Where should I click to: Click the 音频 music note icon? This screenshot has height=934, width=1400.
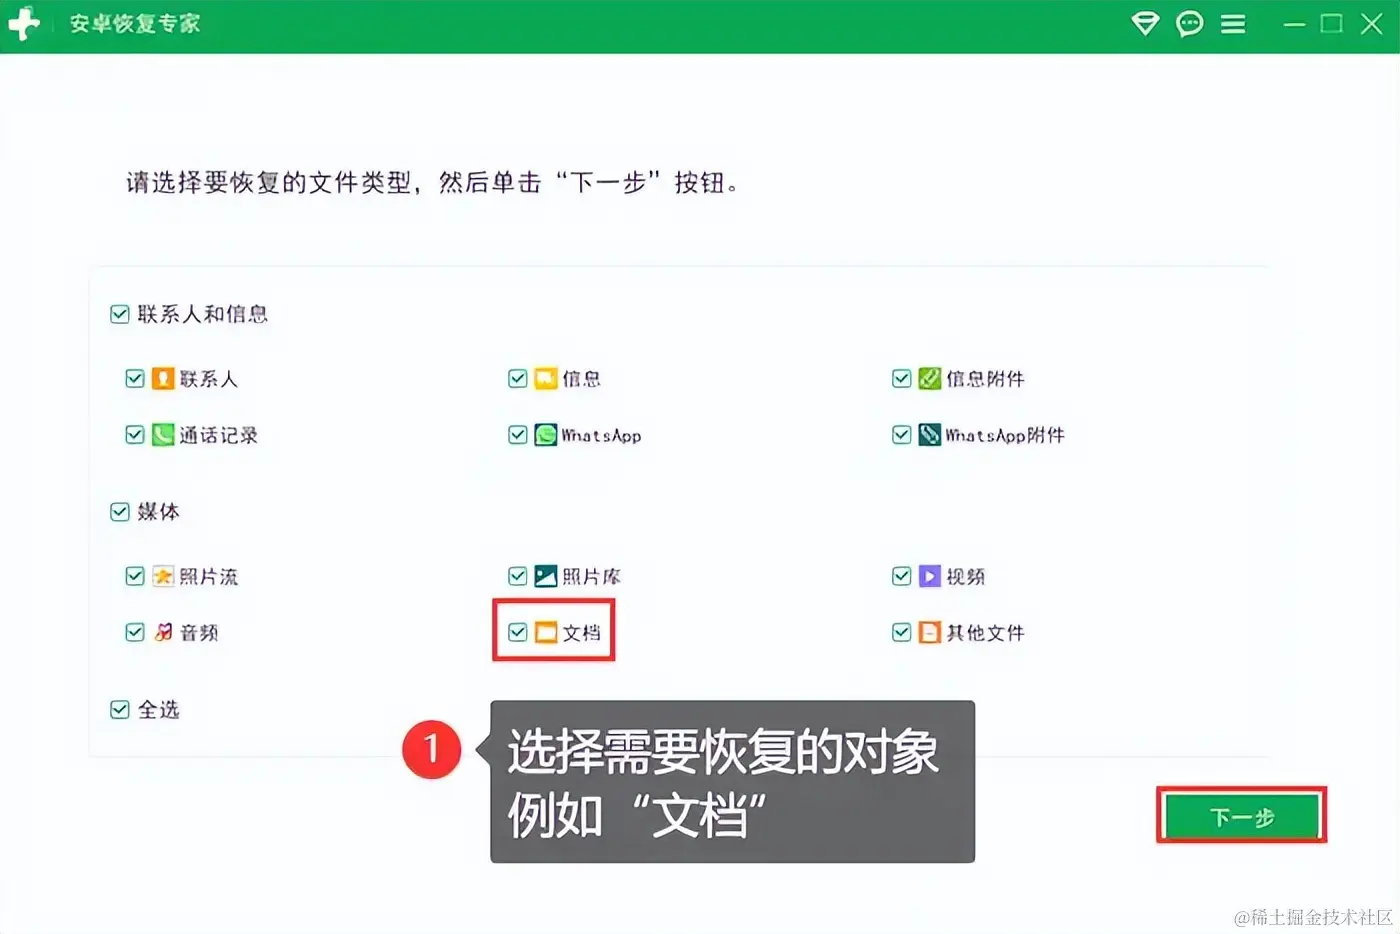(x=163, y=632)
